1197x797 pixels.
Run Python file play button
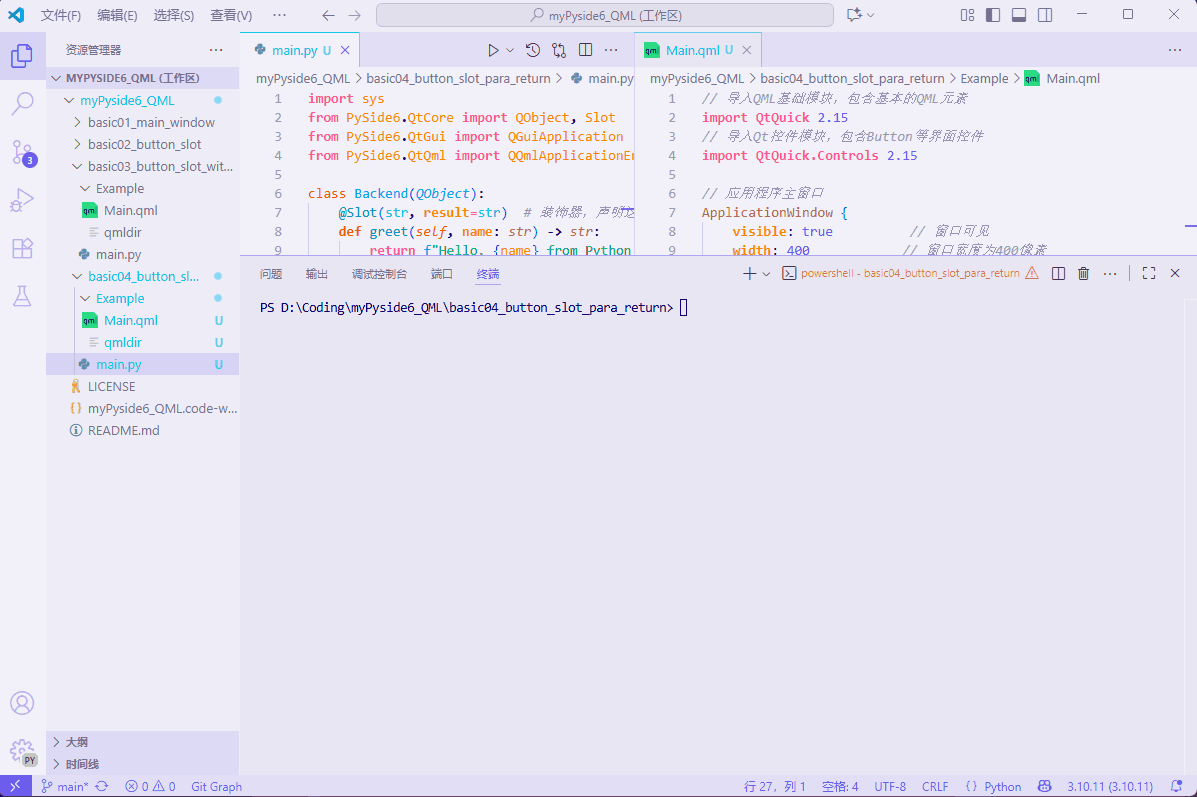[x=493, y=50]
